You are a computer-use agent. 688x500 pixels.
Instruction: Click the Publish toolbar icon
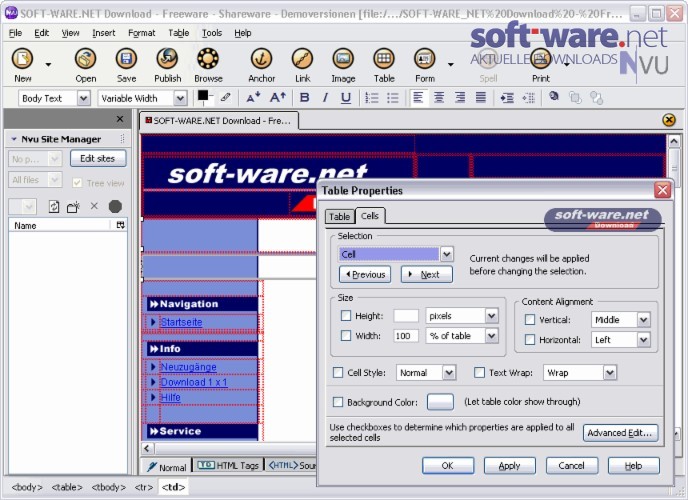pyautogui.click(x=167, y=58)
